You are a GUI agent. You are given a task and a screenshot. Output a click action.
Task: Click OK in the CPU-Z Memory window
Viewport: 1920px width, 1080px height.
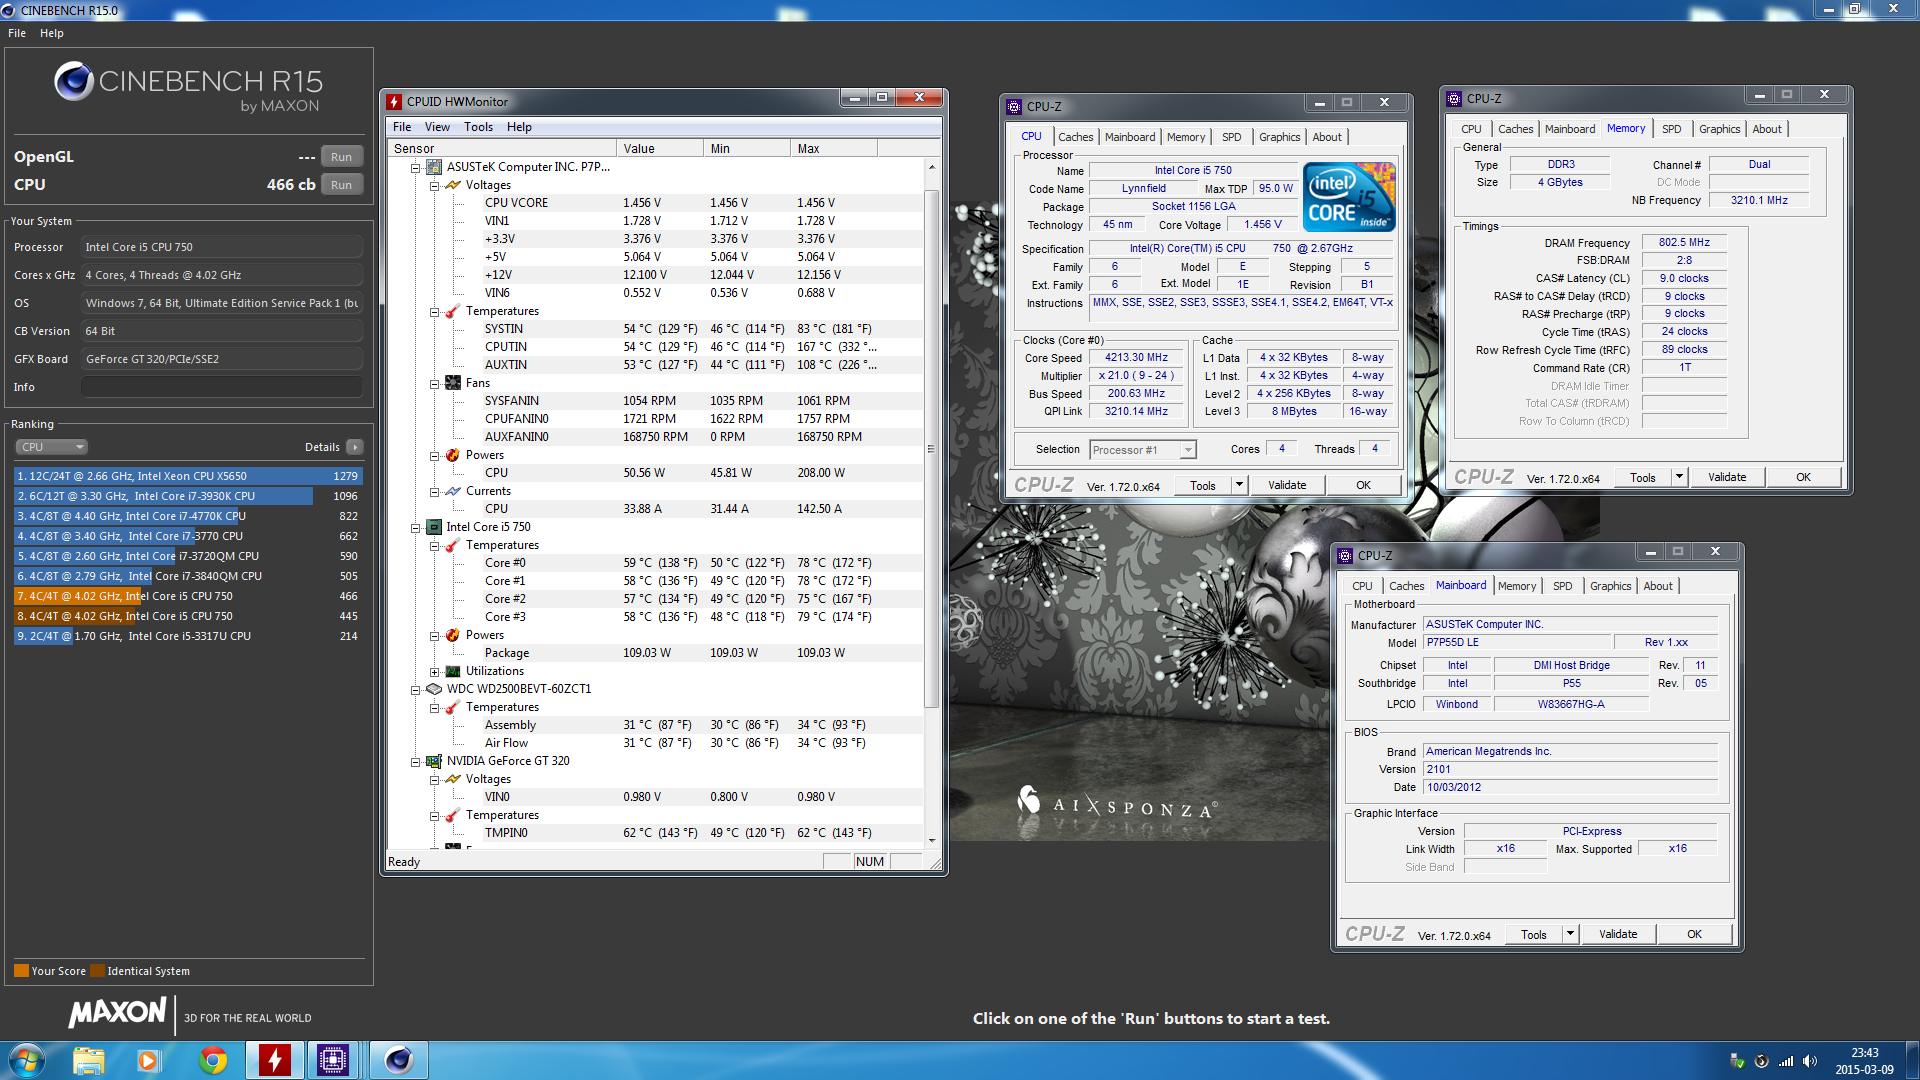point(1803,477)
